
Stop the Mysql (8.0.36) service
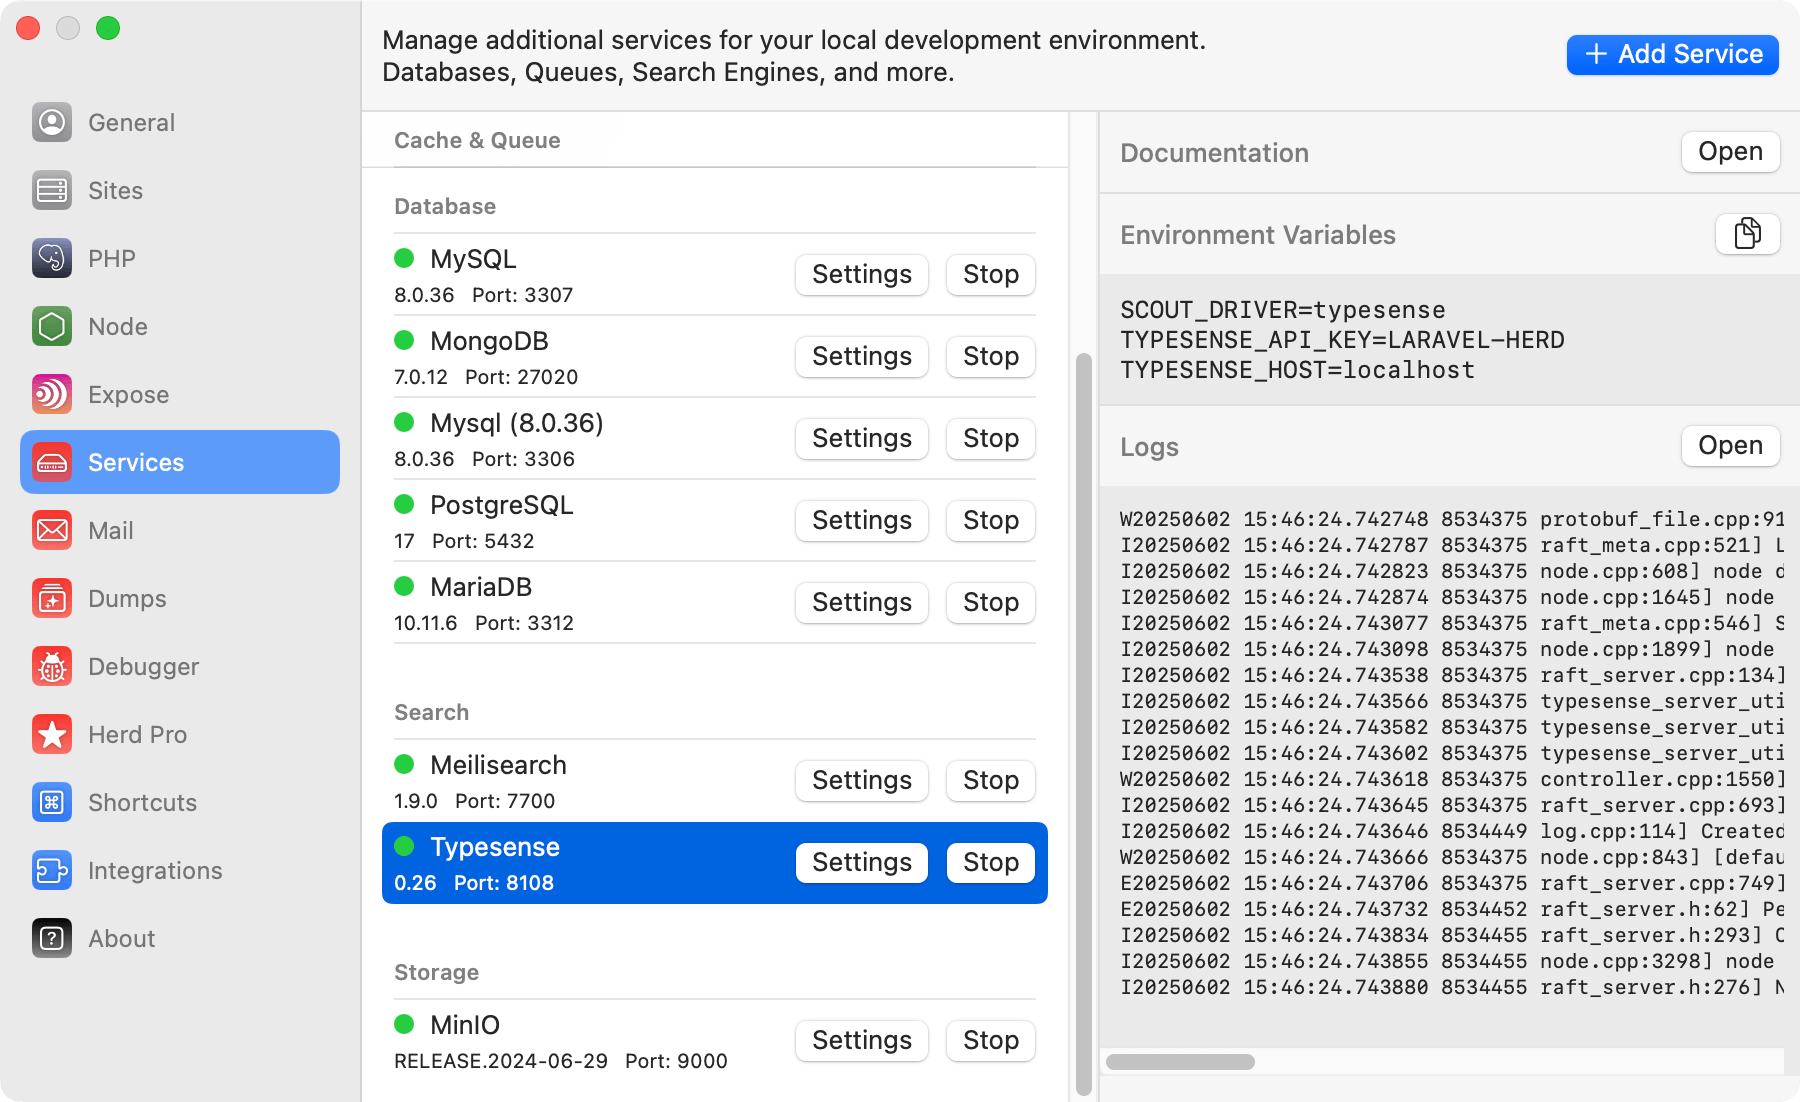click(990, 438)
